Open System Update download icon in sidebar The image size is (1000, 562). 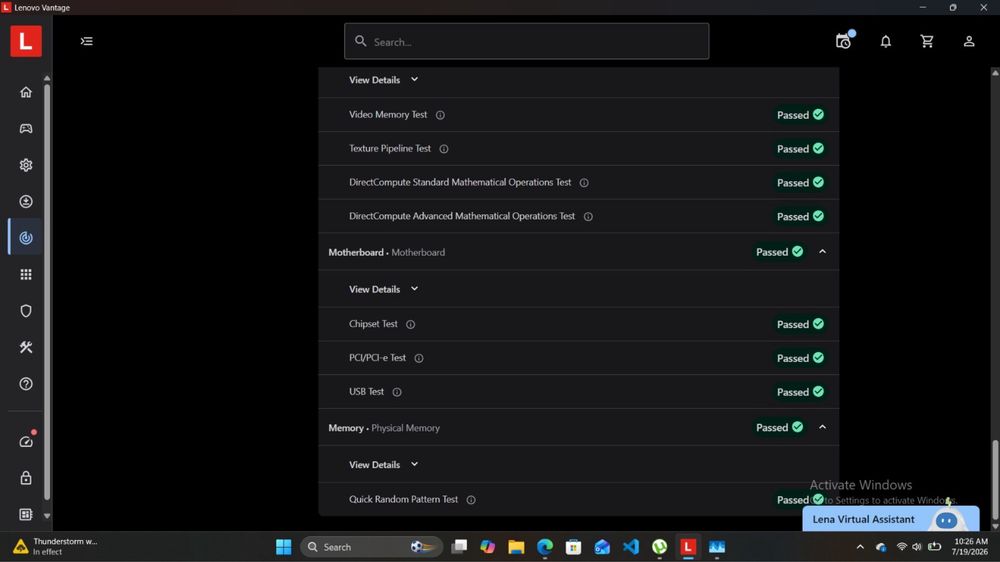point(26,201)
